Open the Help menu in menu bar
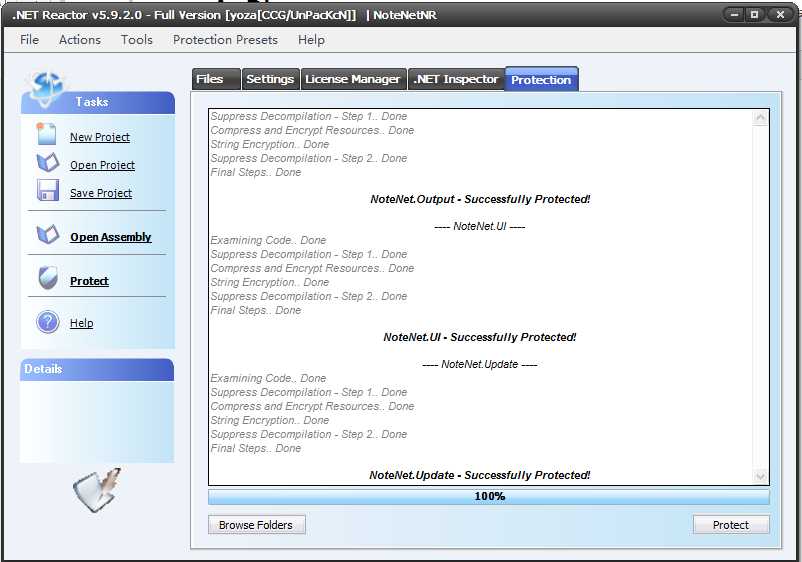The image size is (802, 562). (311, 40)
